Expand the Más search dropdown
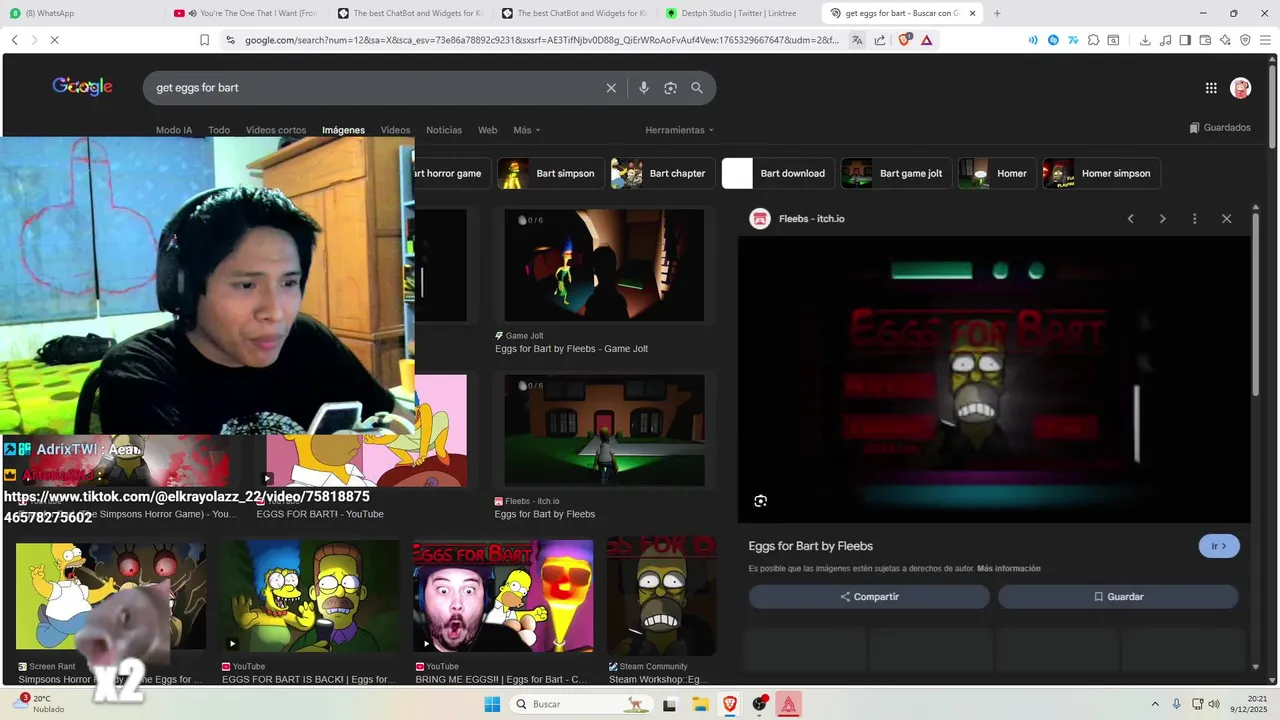This screenshot has width=1280, height=720. tap(527, 130)
